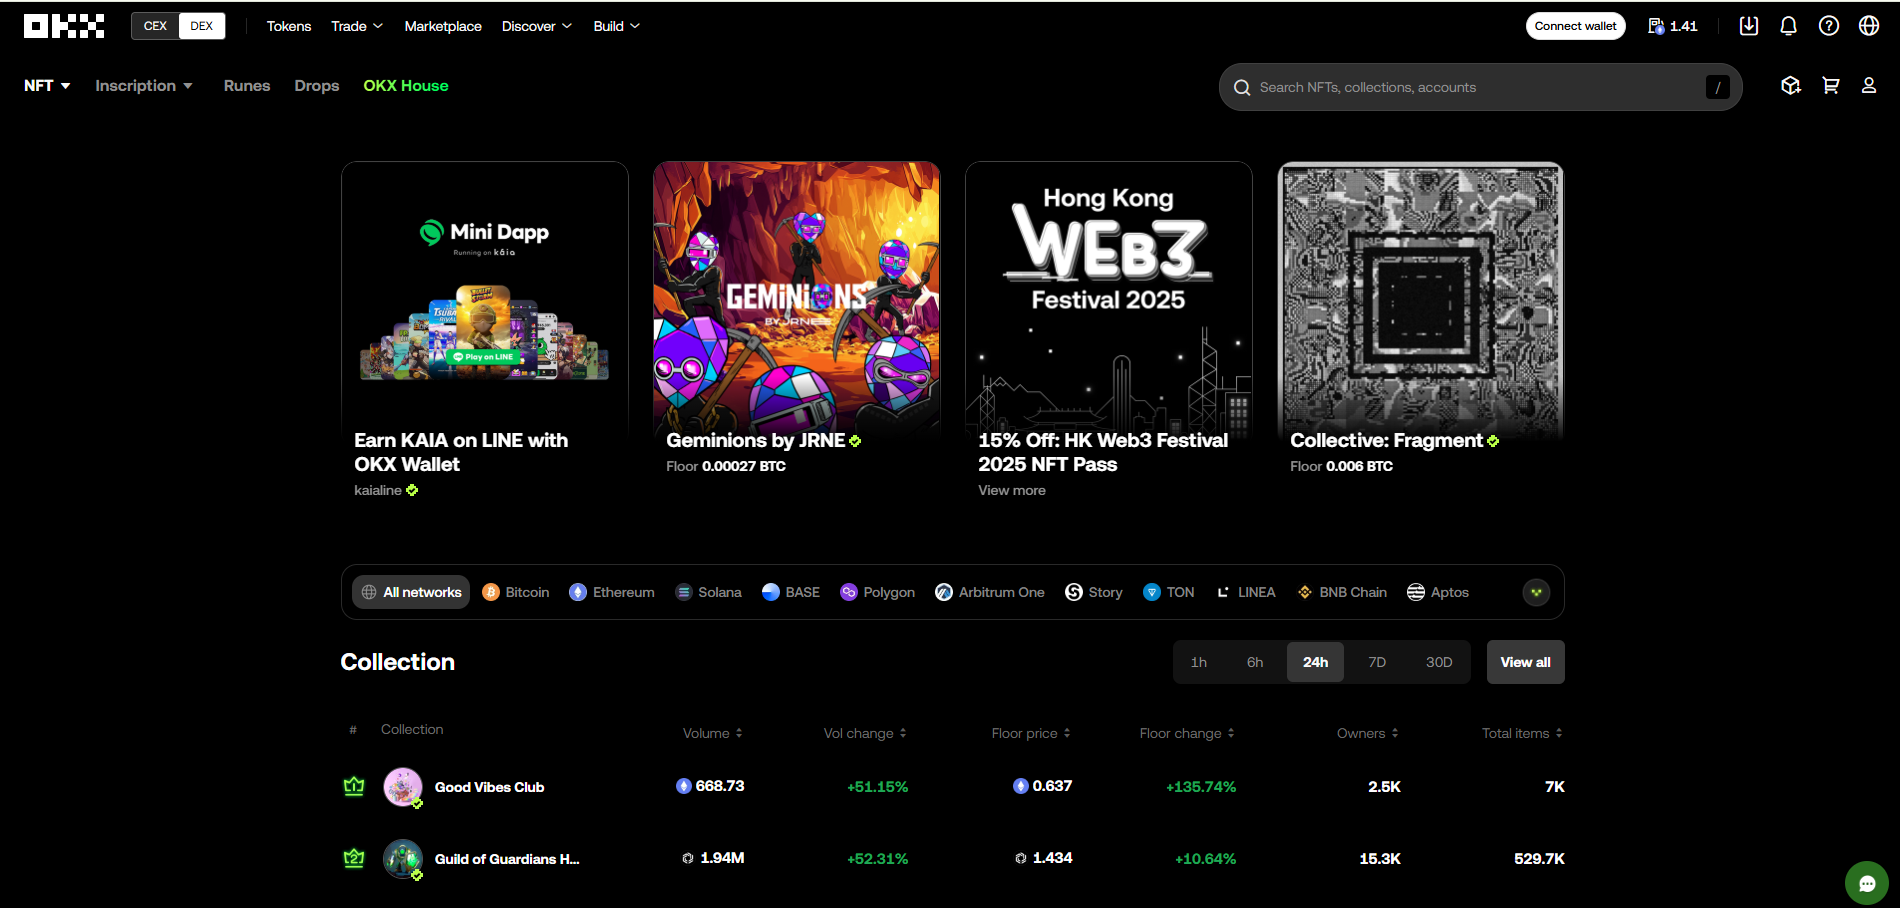
Task: Filter by Ethereum network
Action: coord(612,592)
